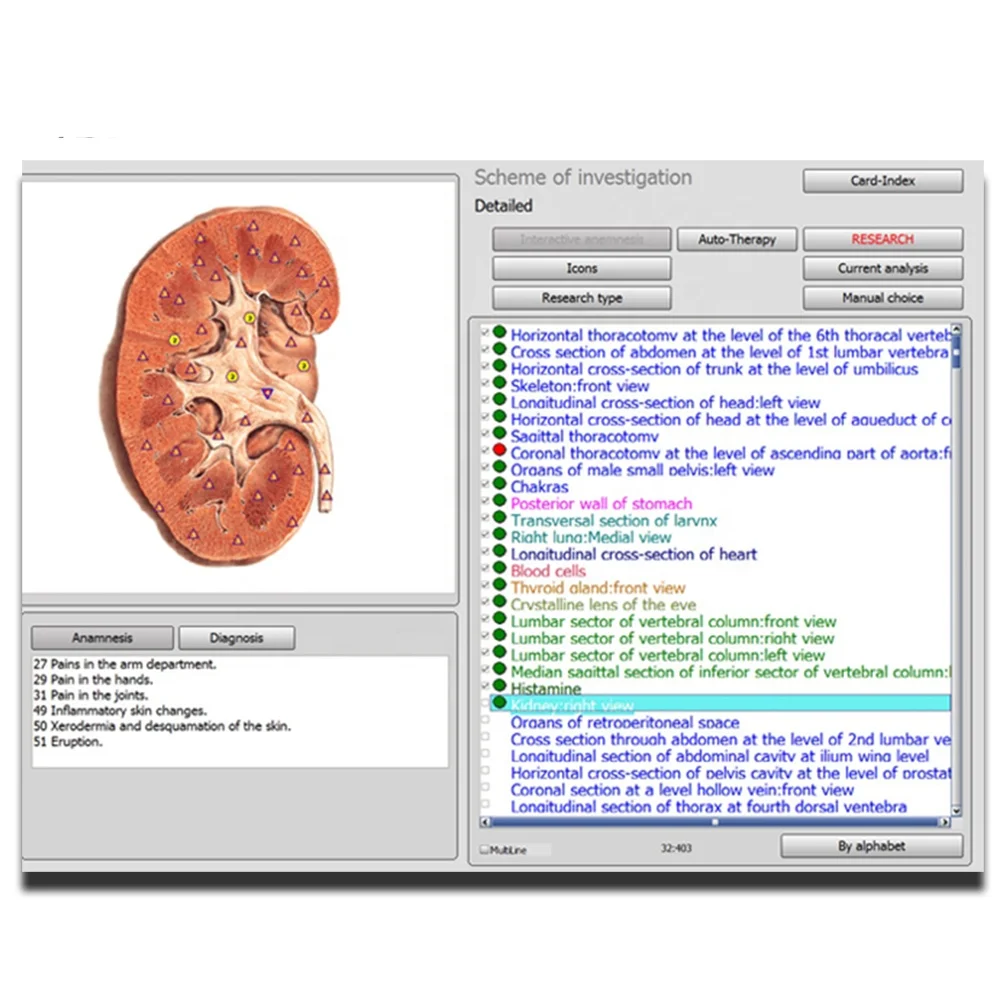The image size is (1000, 1000).
Task: Click '29 Pain in the hands.' entry
Action: coord(93,679)
